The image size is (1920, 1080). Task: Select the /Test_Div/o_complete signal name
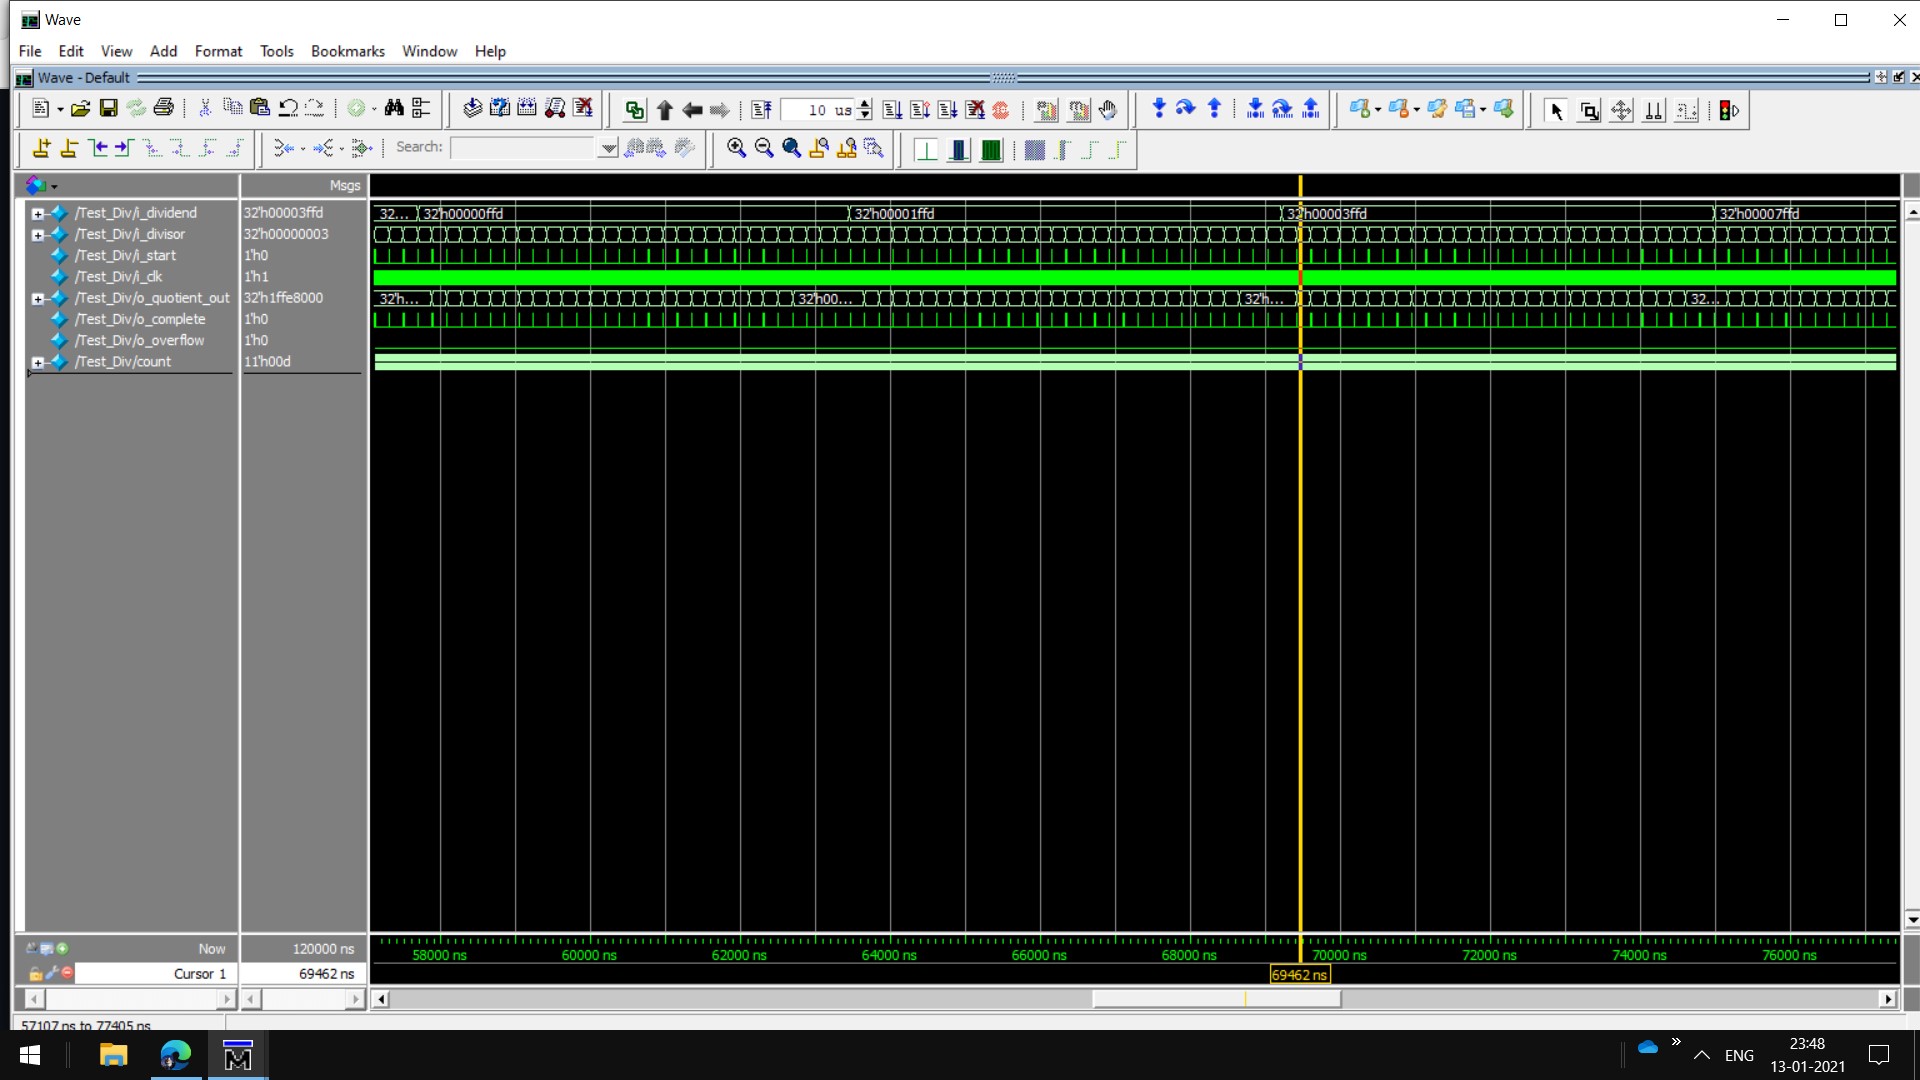point(140,319)
